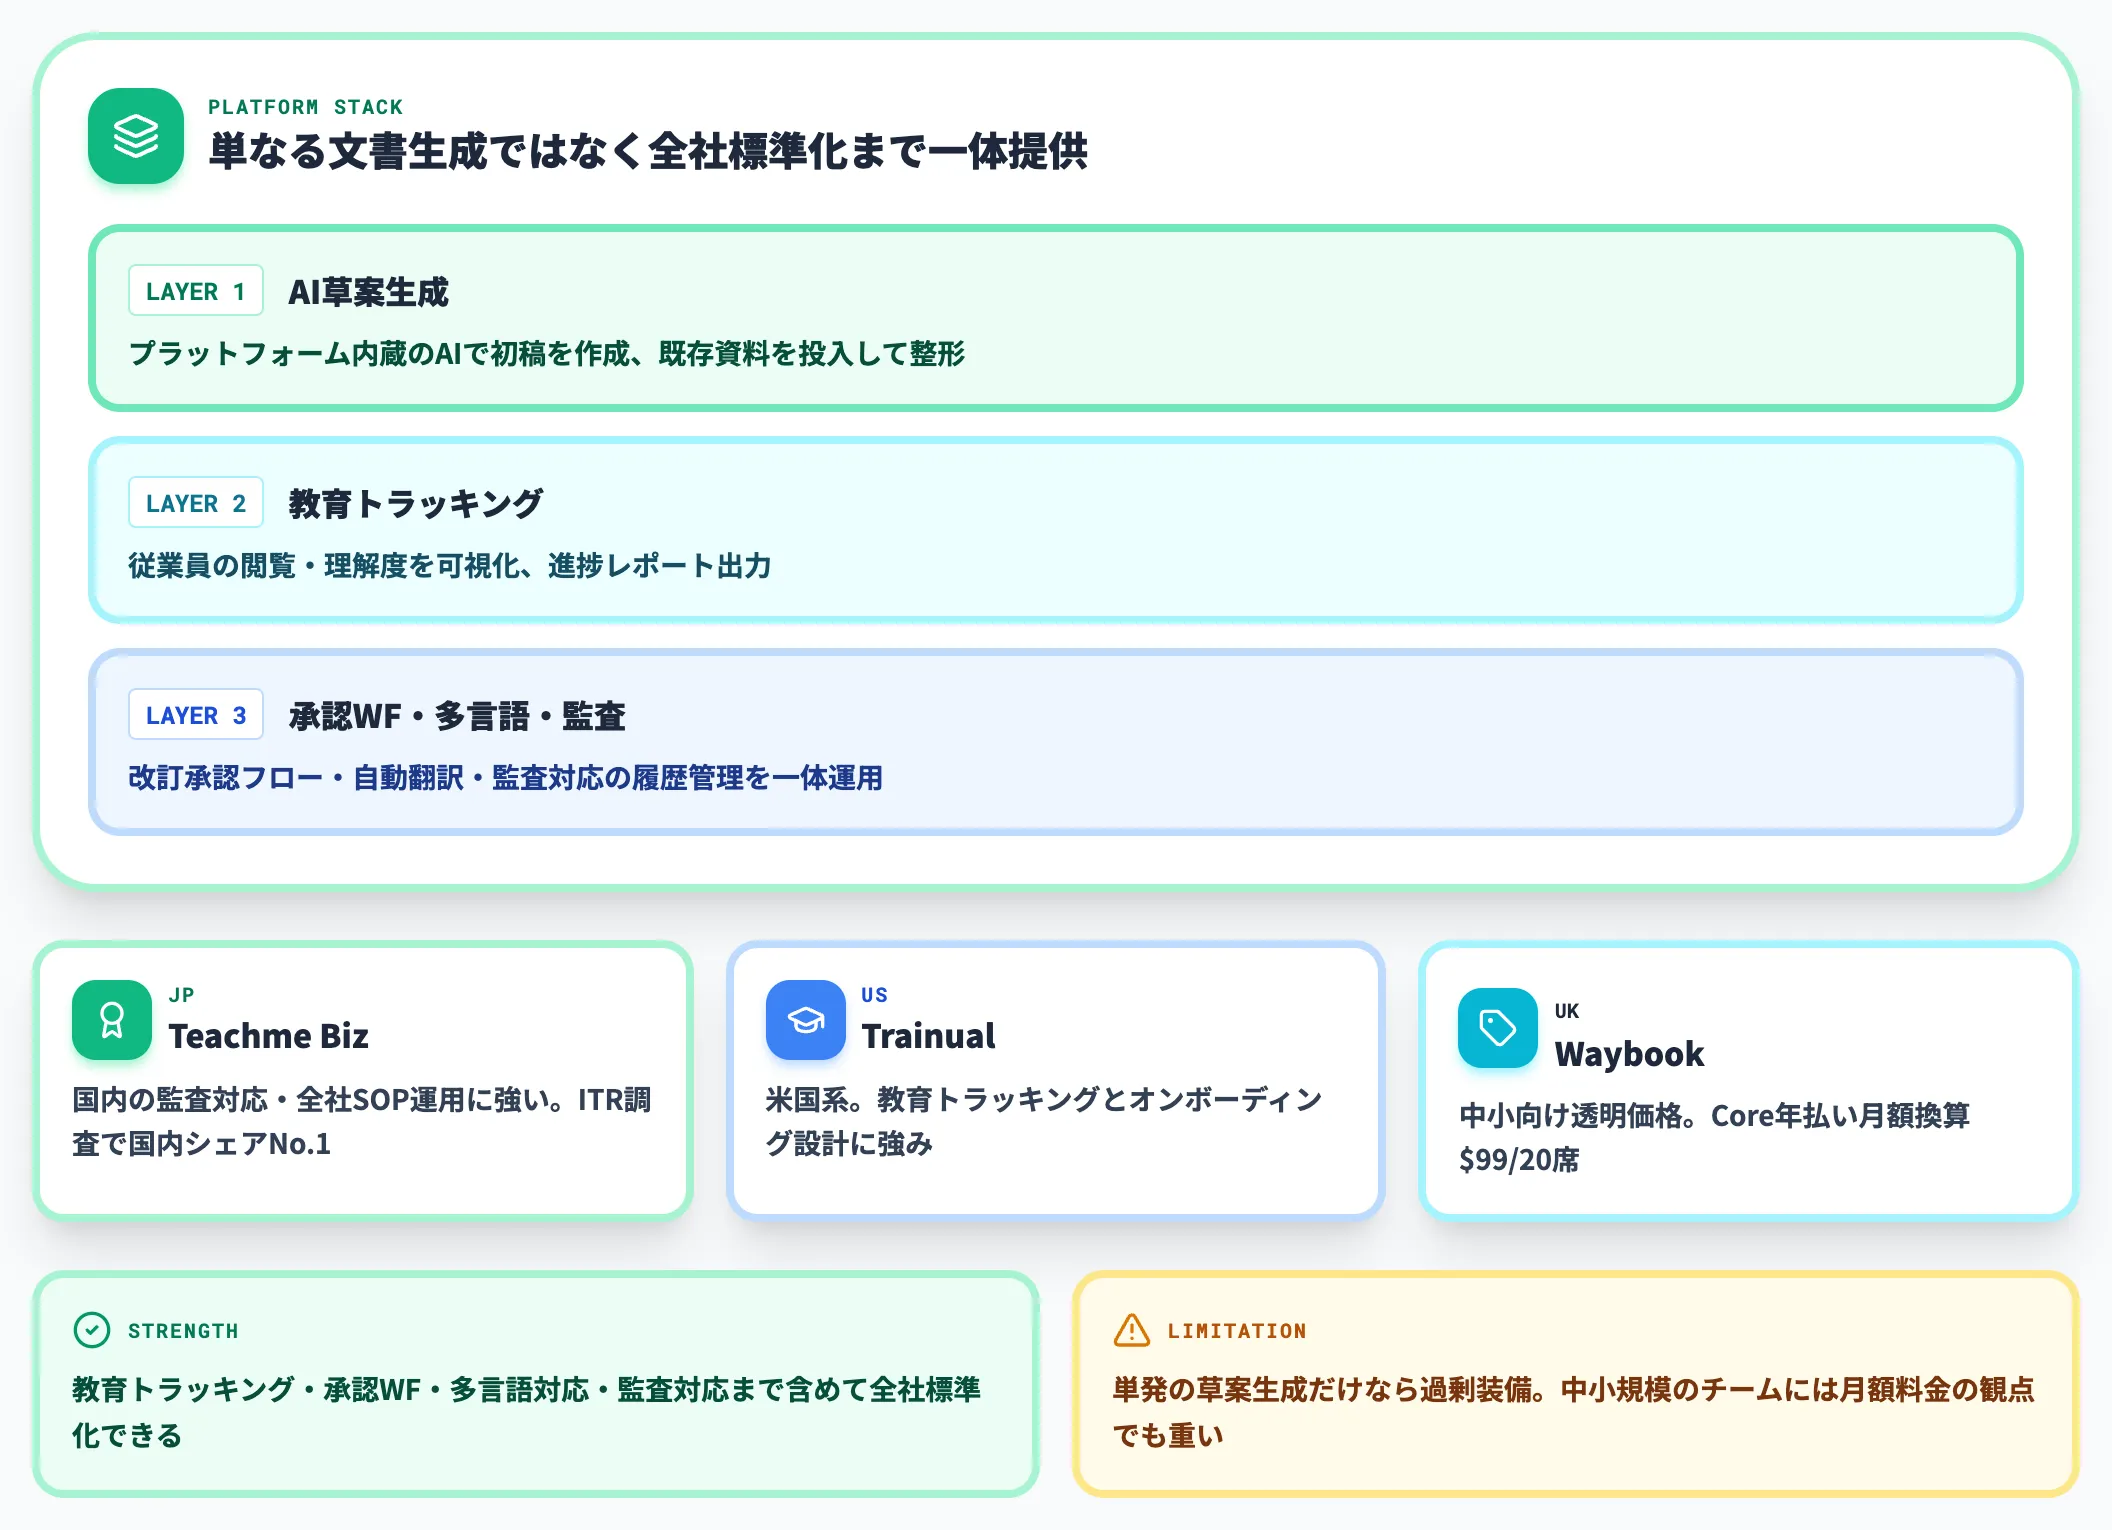Click the LIMITATION heading label
Screen dimensions: 2112x1530
tap(1237, 1331)
